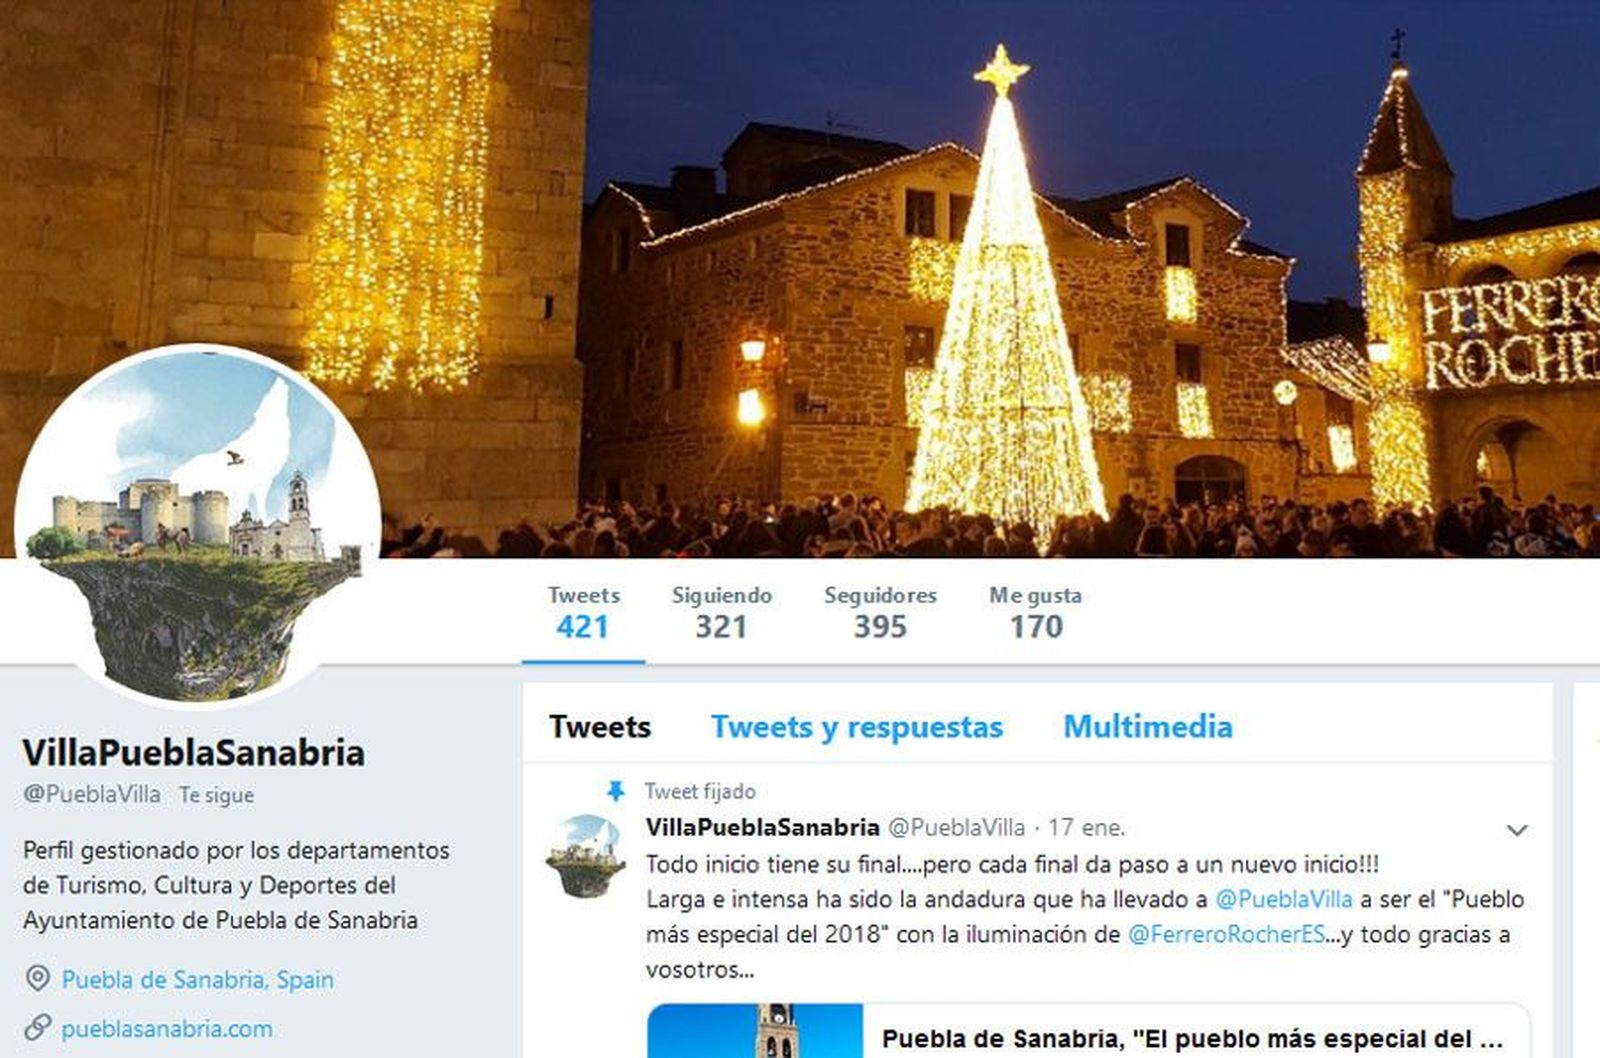Viewport: 1600px width, 1058px height.
Task: Click the pinned tweet pin icon
Action: click(616, 792)
